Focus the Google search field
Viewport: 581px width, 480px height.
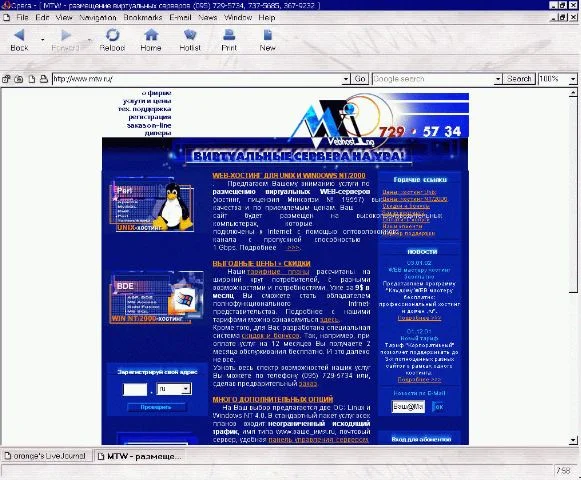coord(433,79)
